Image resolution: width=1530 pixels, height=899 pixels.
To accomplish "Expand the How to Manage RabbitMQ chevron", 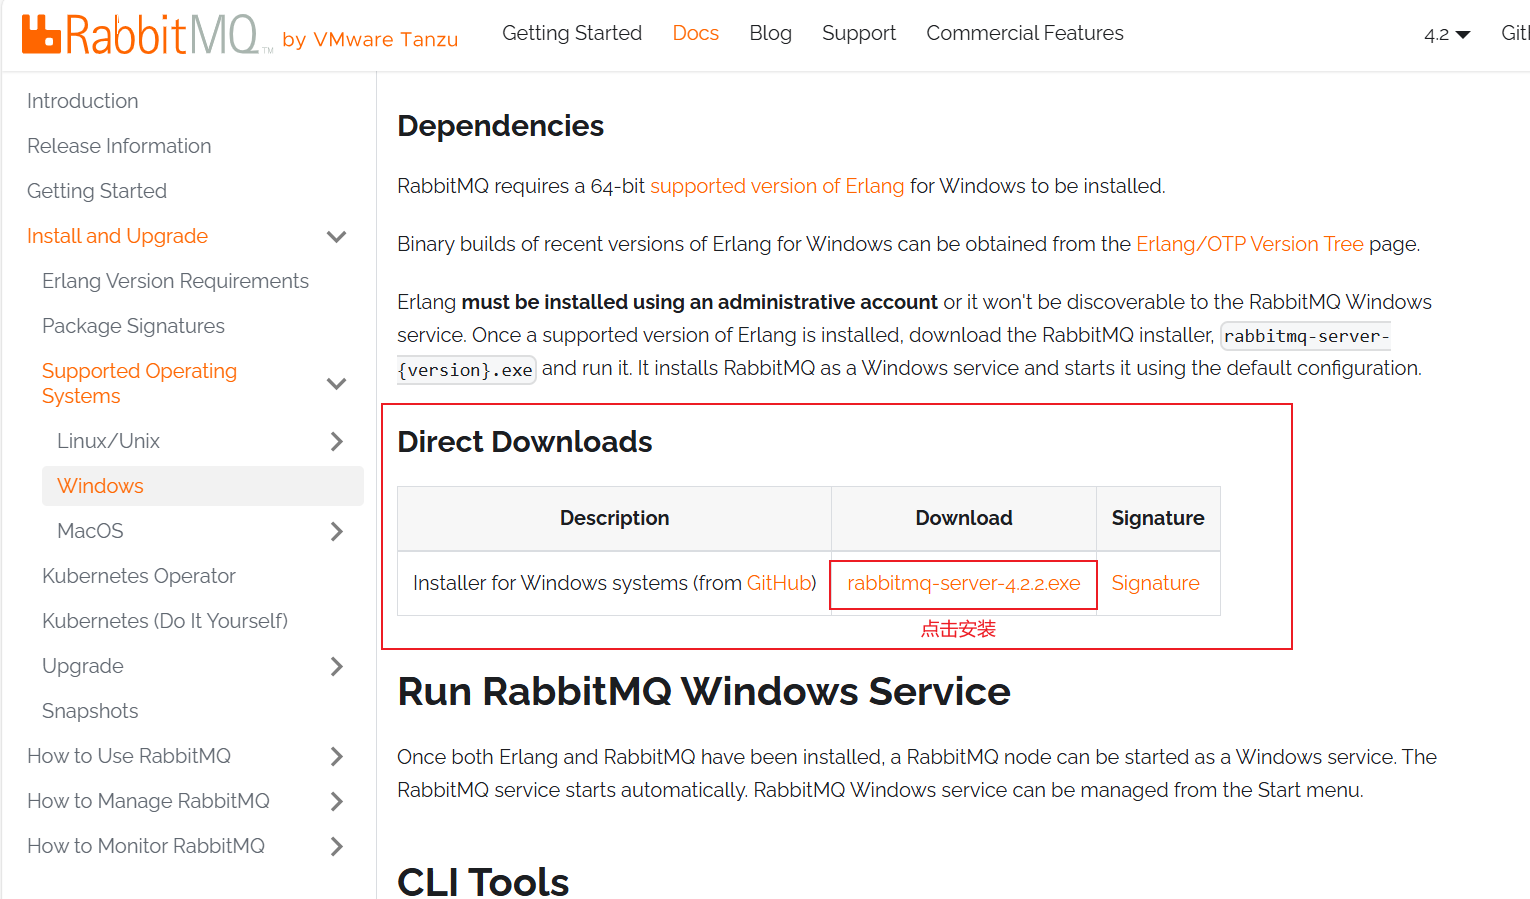I will pyautogui.click(x=337, y=801).
